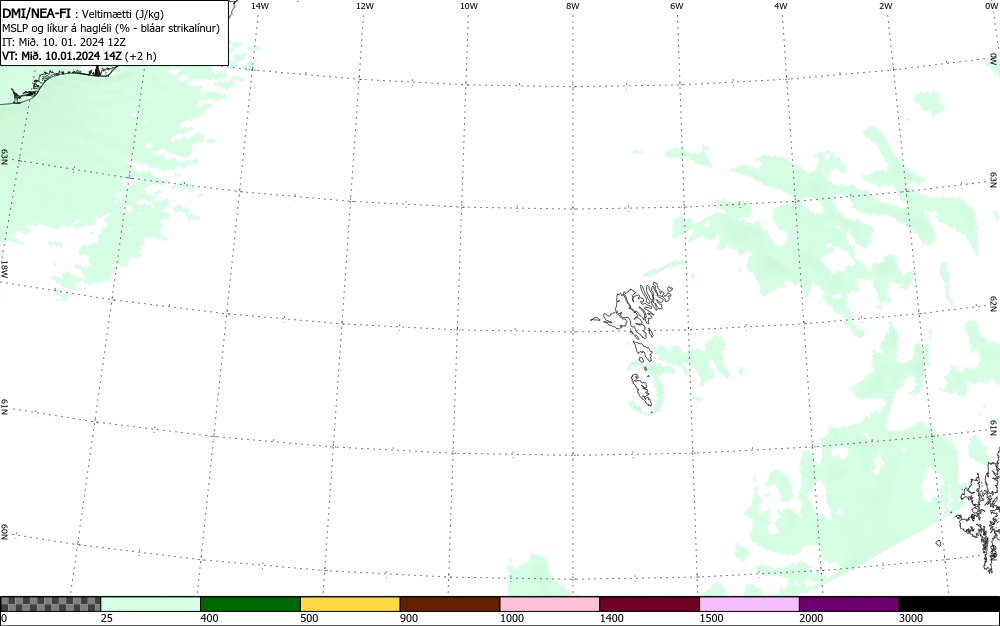Click the black above-3000 legend swatch
1000x626 pixels.
click(949, 604)
